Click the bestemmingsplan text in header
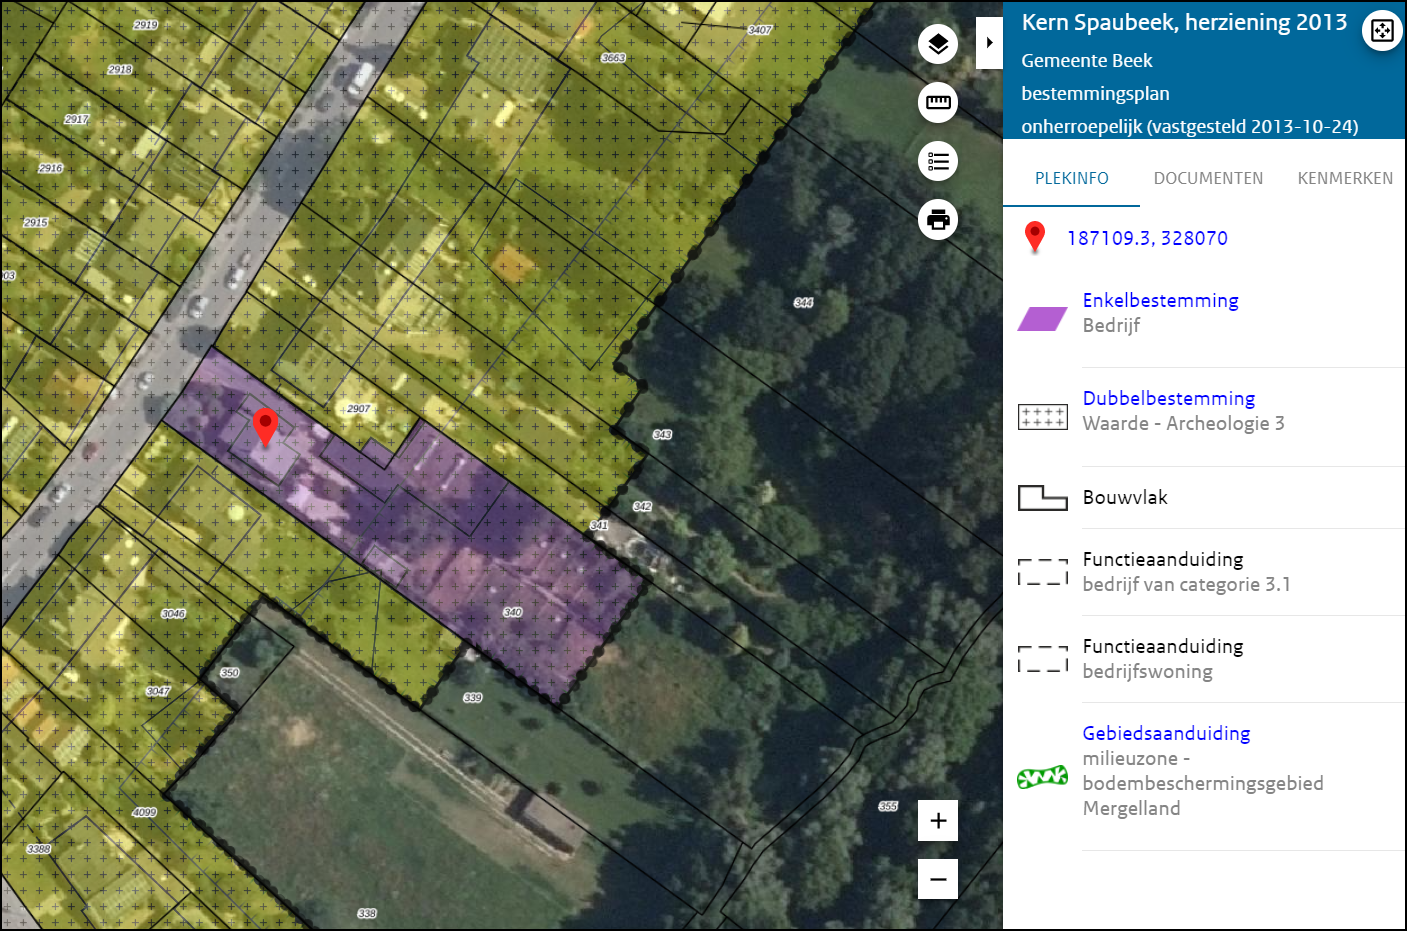This screenshot has height=931, width=1407. (x=1095, y=93)
